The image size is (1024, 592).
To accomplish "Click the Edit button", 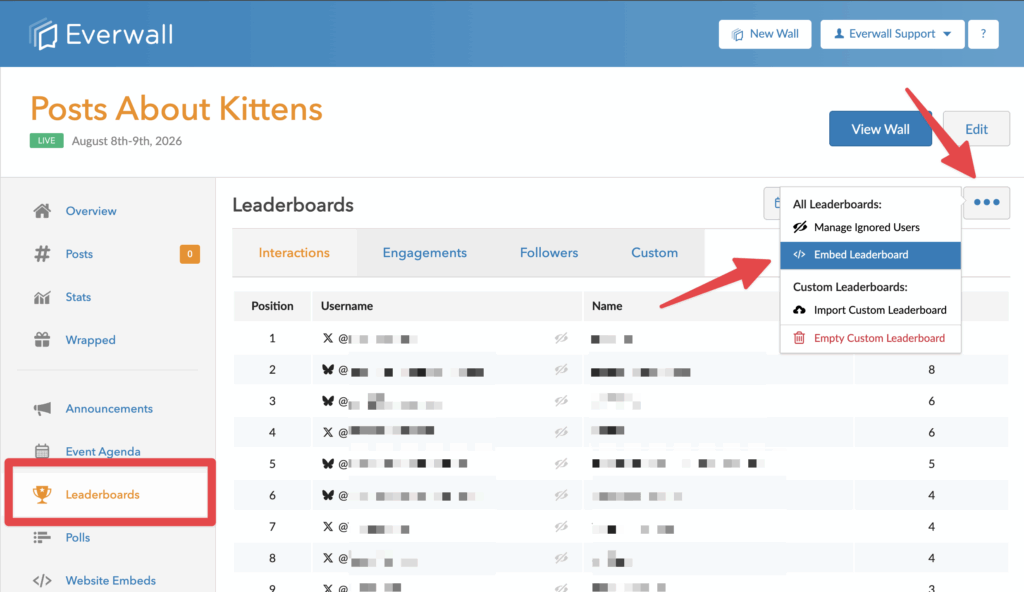I will click(x=976, y=129).
